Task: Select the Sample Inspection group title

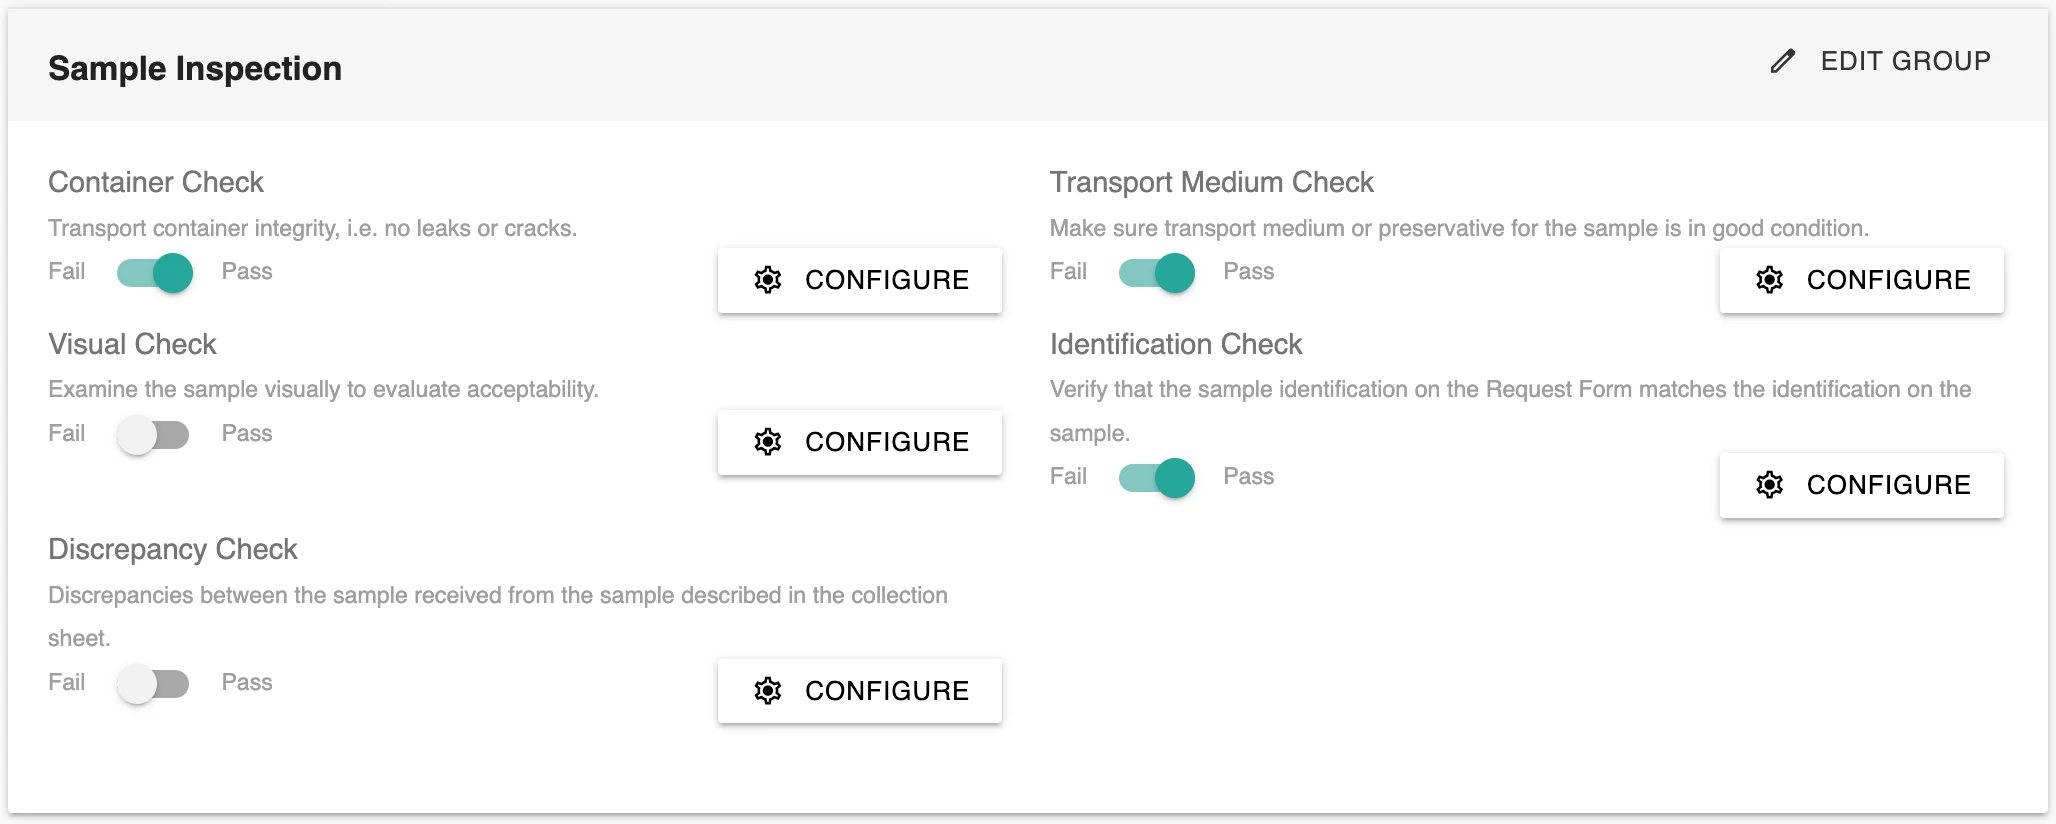Action: coord(195,68)
